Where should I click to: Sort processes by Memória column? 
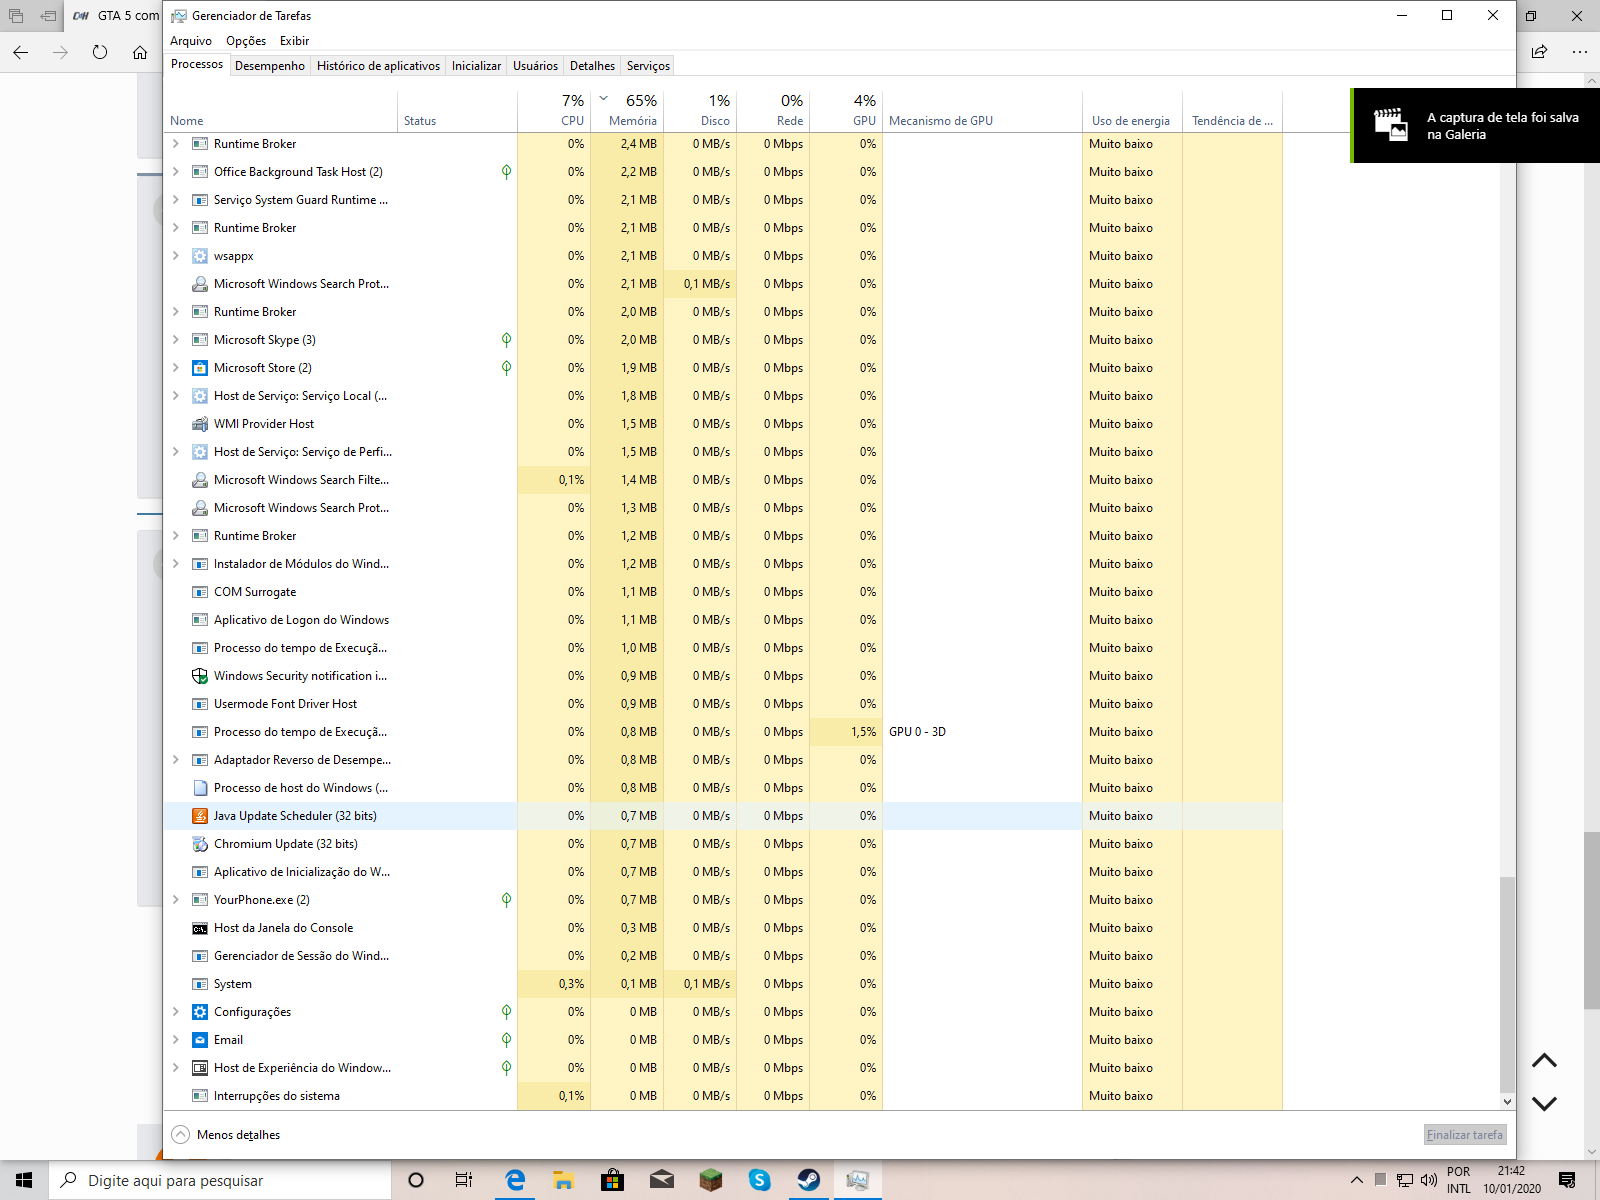tap(627, 111)
